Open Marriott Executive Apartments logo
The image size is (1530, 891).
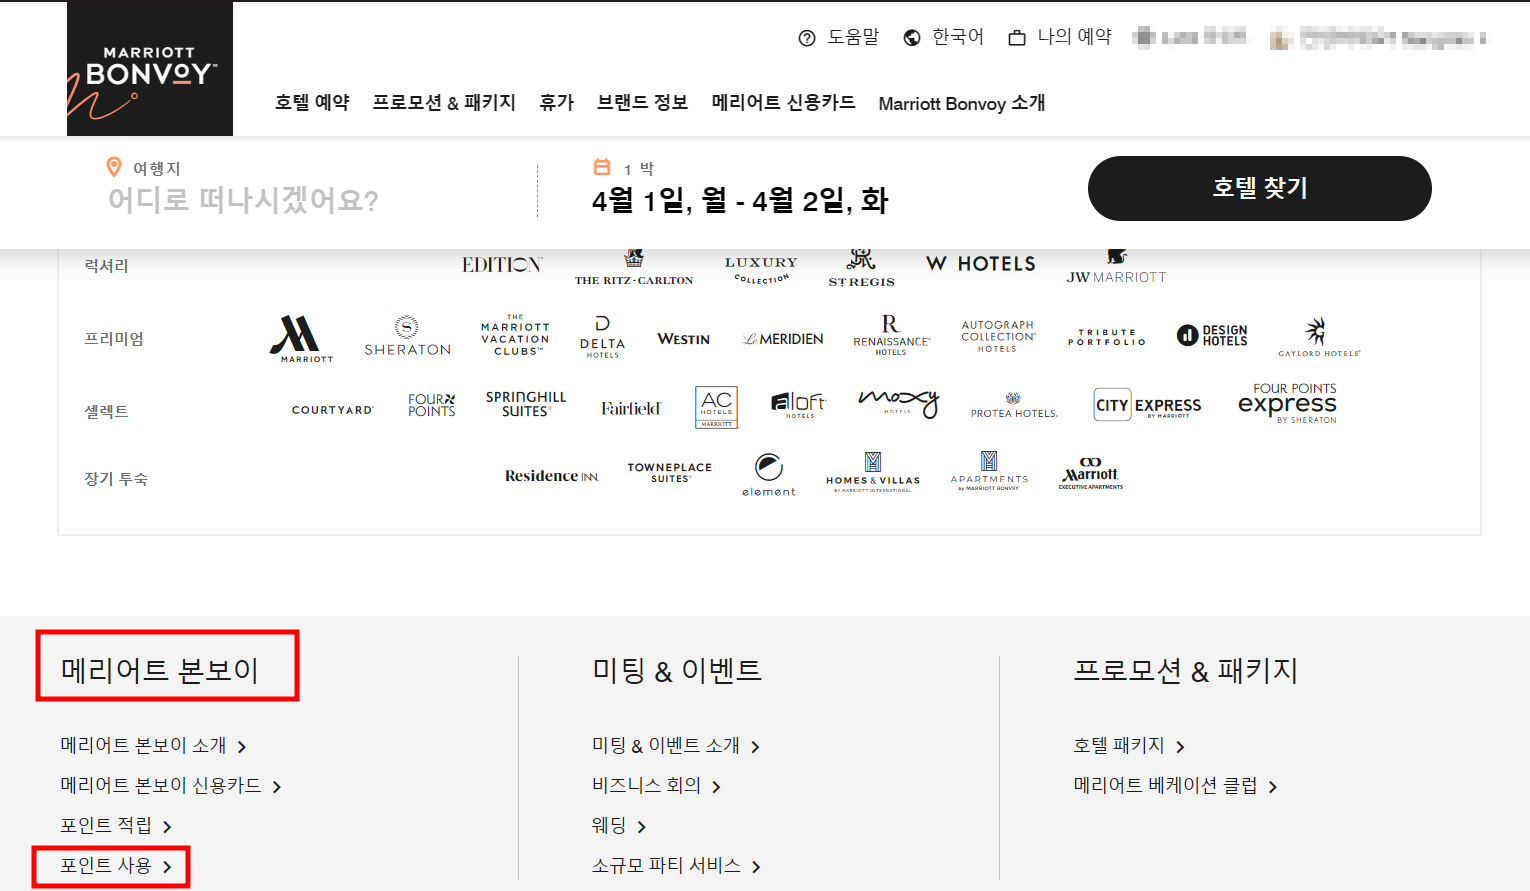(1091, 474)
